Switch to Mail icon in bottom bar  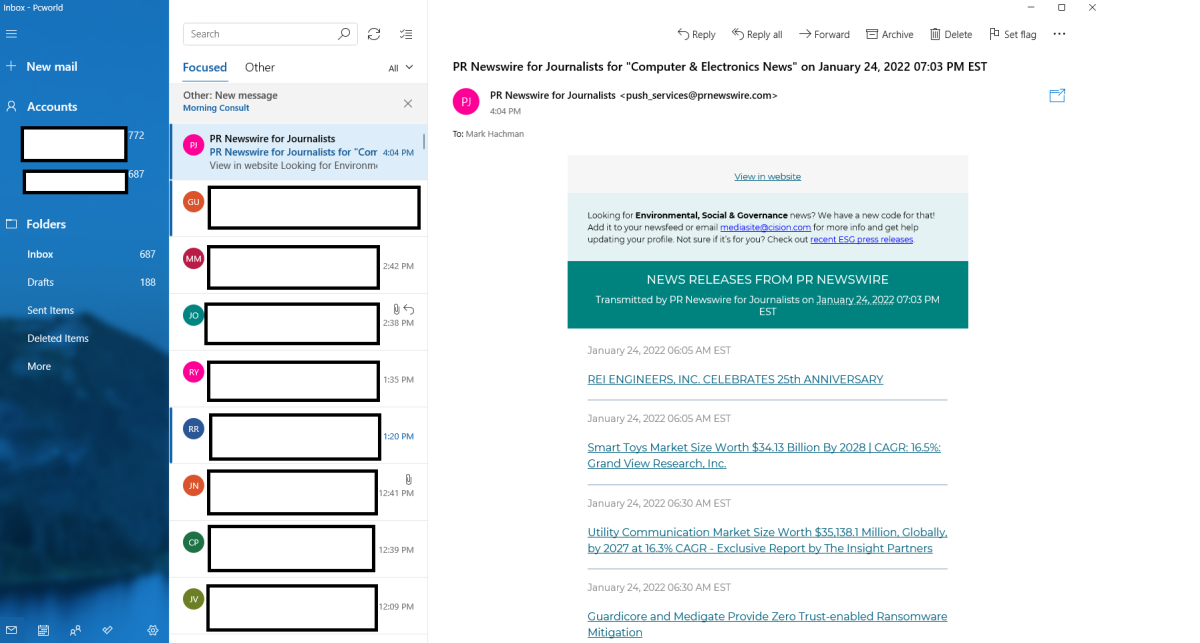(12, 630)
